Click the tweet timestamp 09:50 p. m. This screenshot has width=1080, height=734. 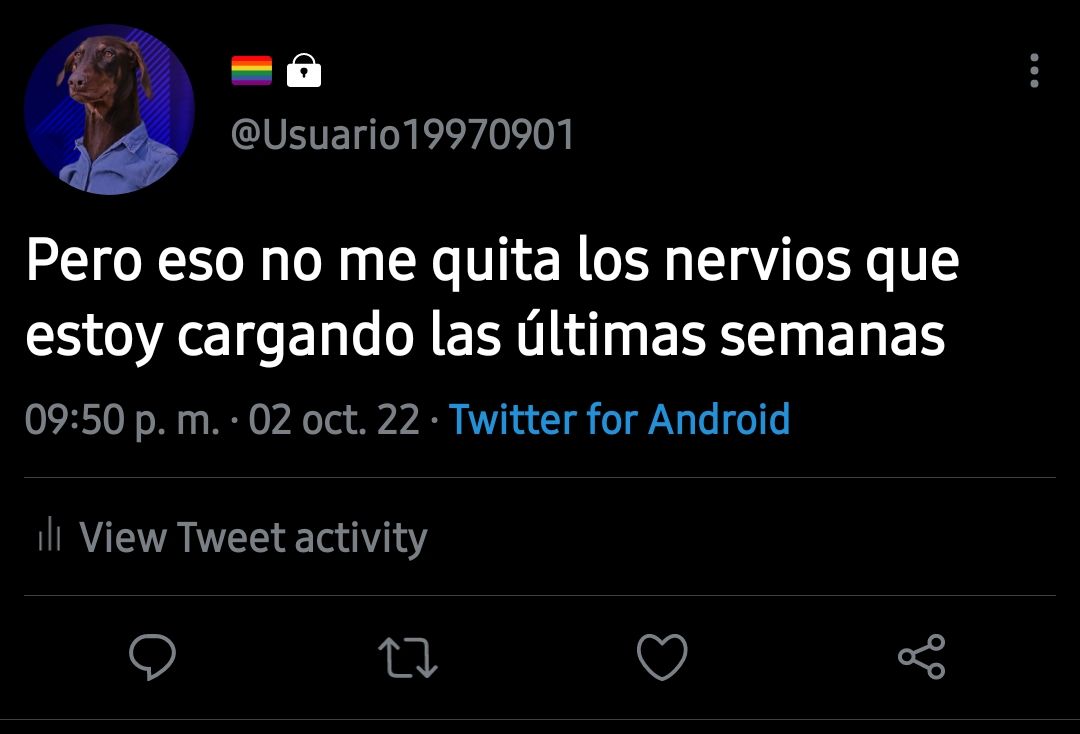pyautogui.click(x=123, y=419)
